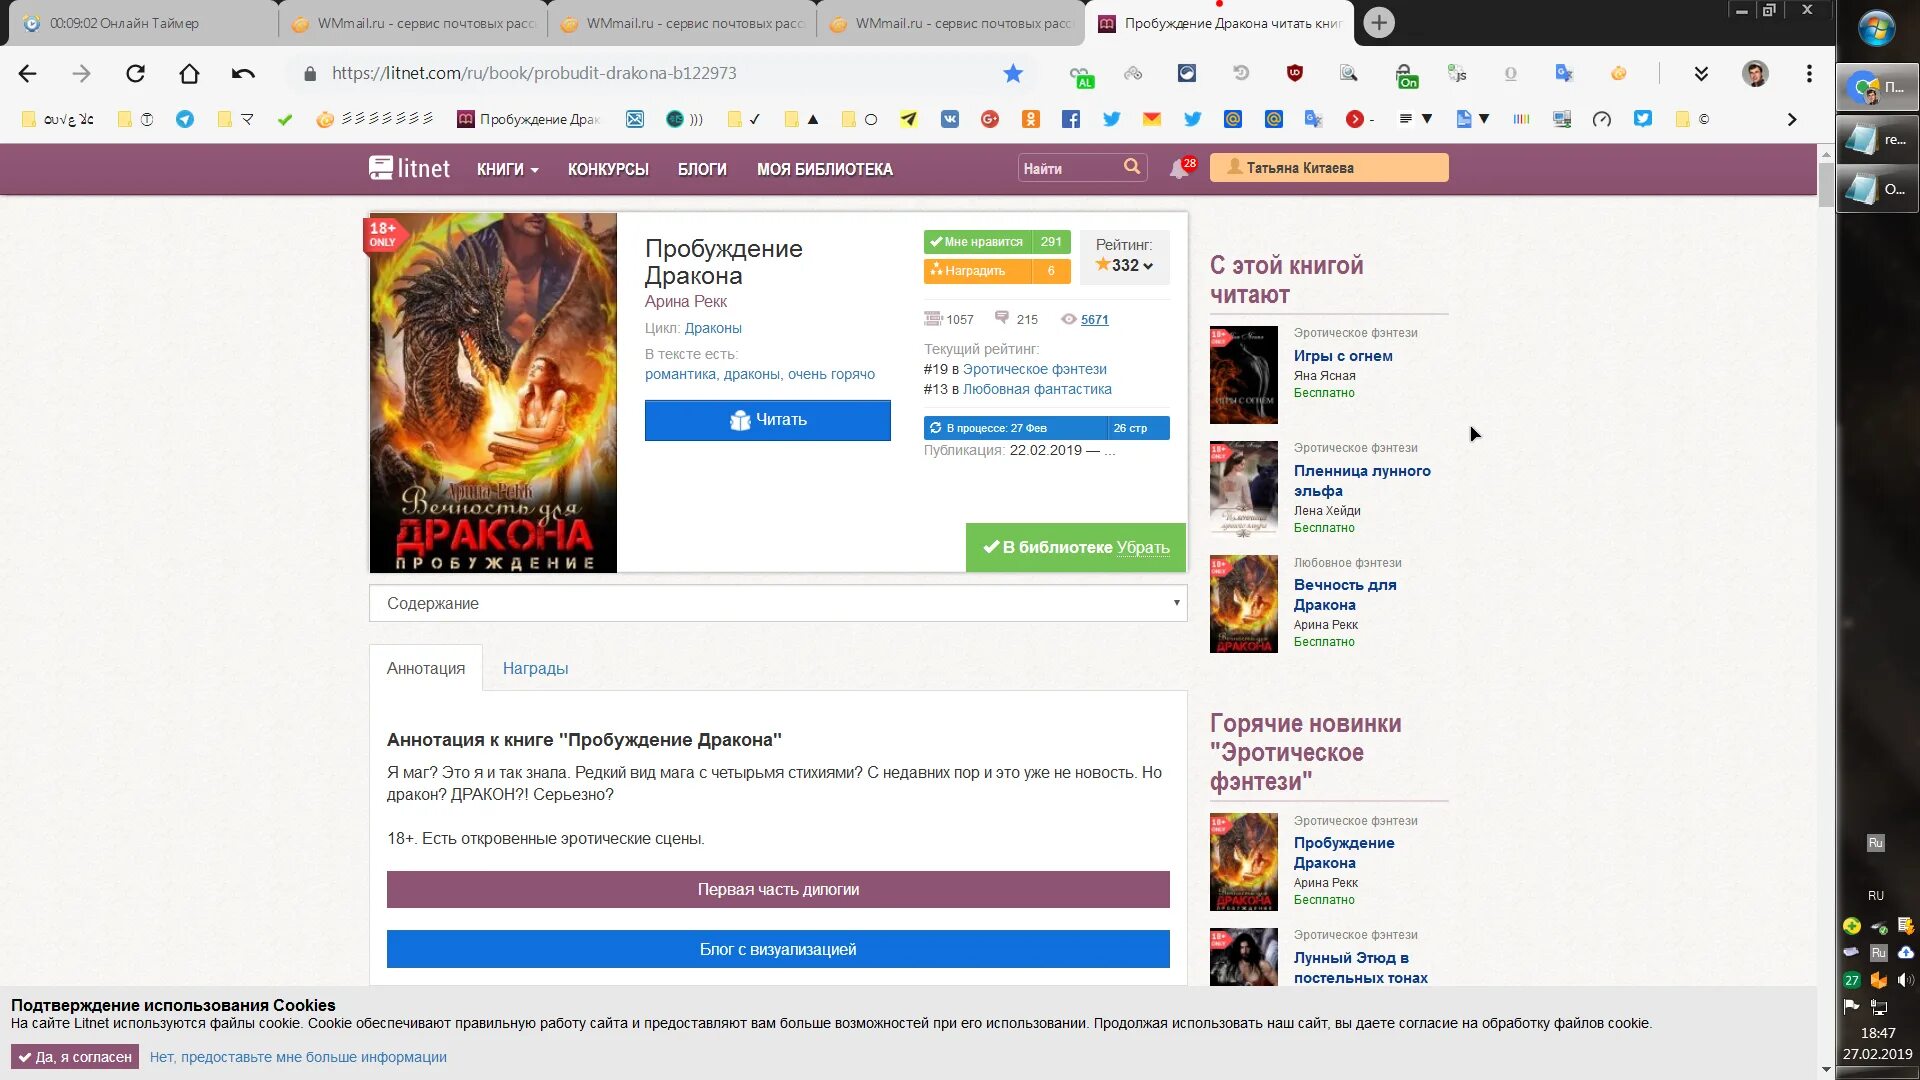Viewport: 1920px width, 1080px height.
Task: Switch to the 'Награды' tab
Action: point(535,668)
